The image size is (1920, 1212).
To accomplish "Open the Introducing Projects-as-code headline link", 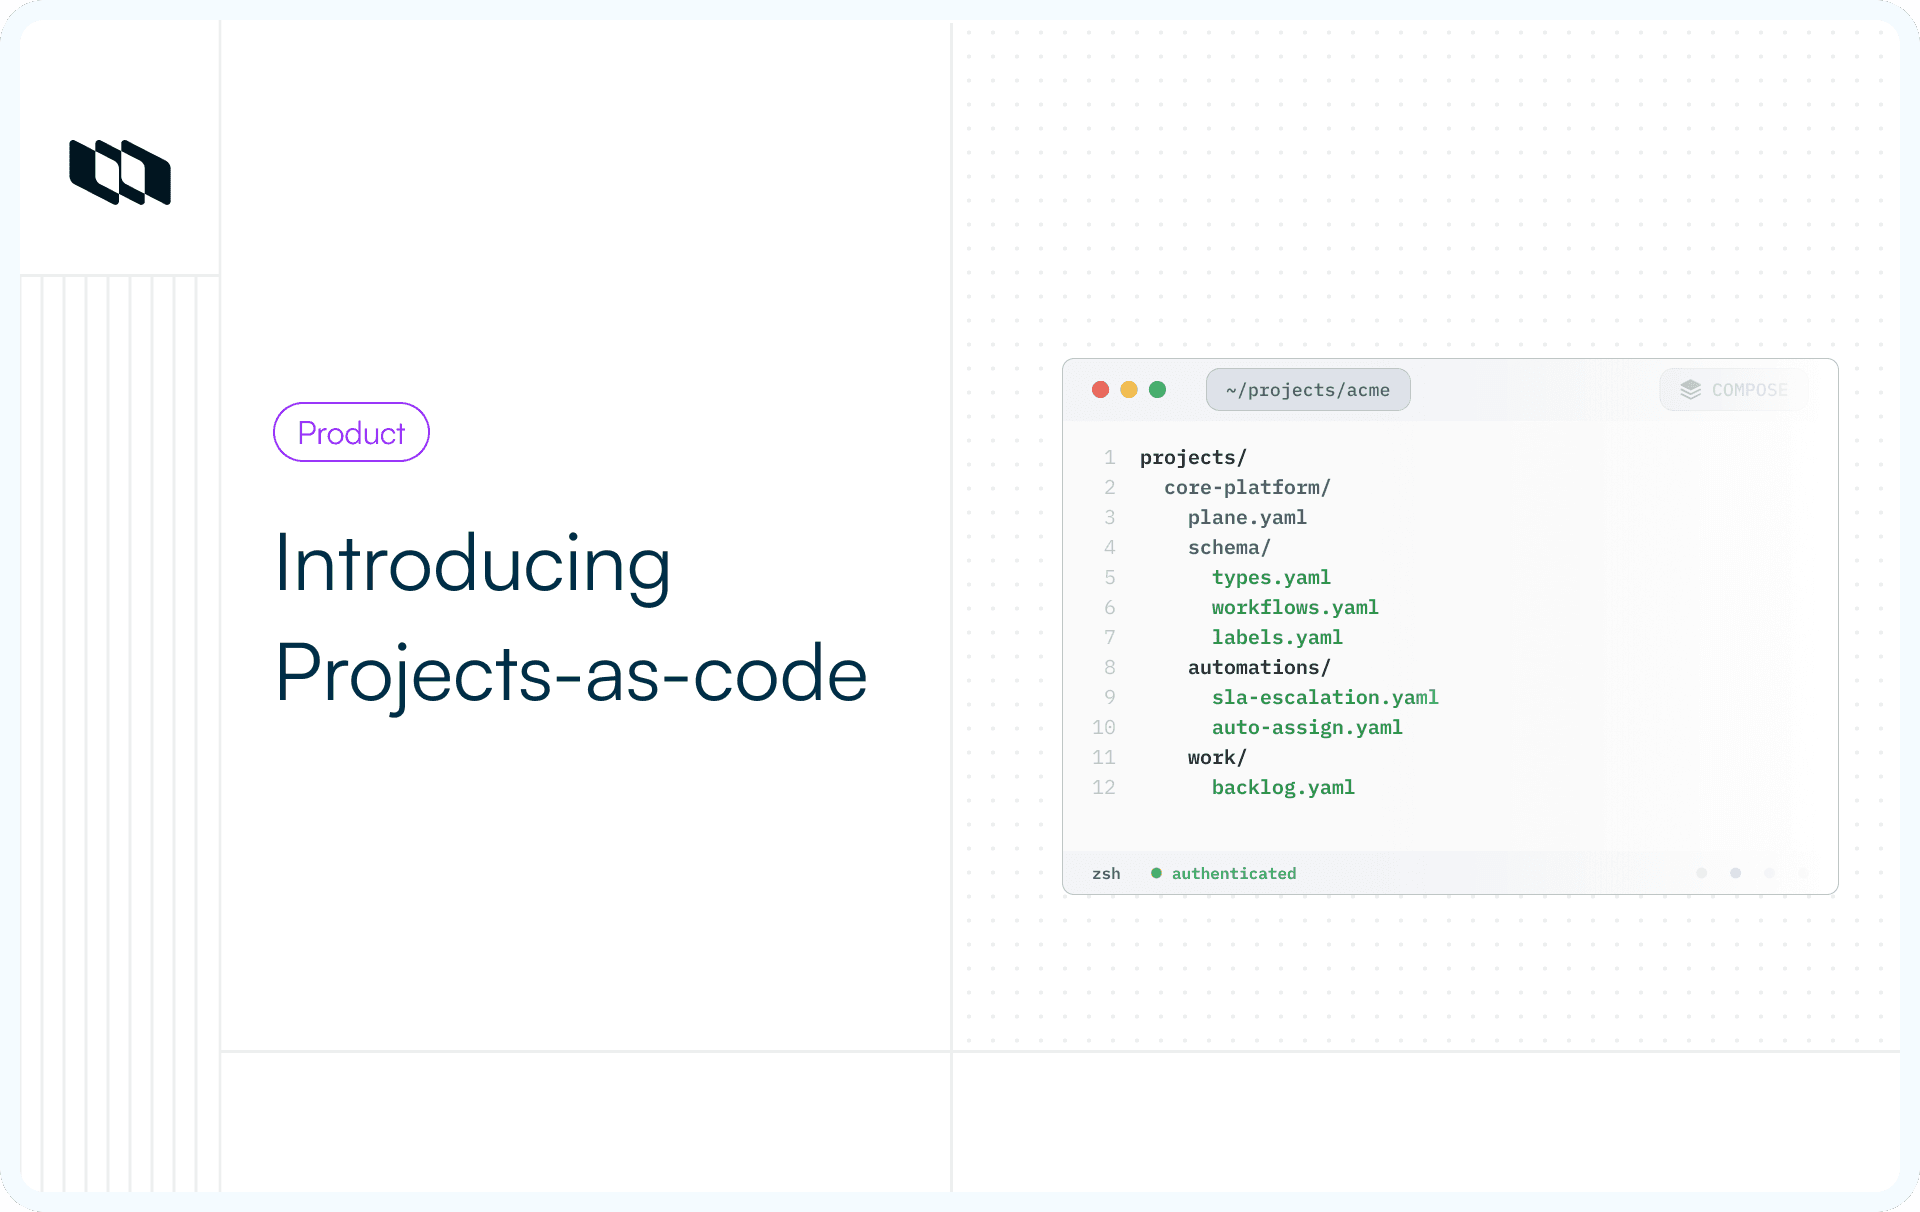I will (570, 617).
